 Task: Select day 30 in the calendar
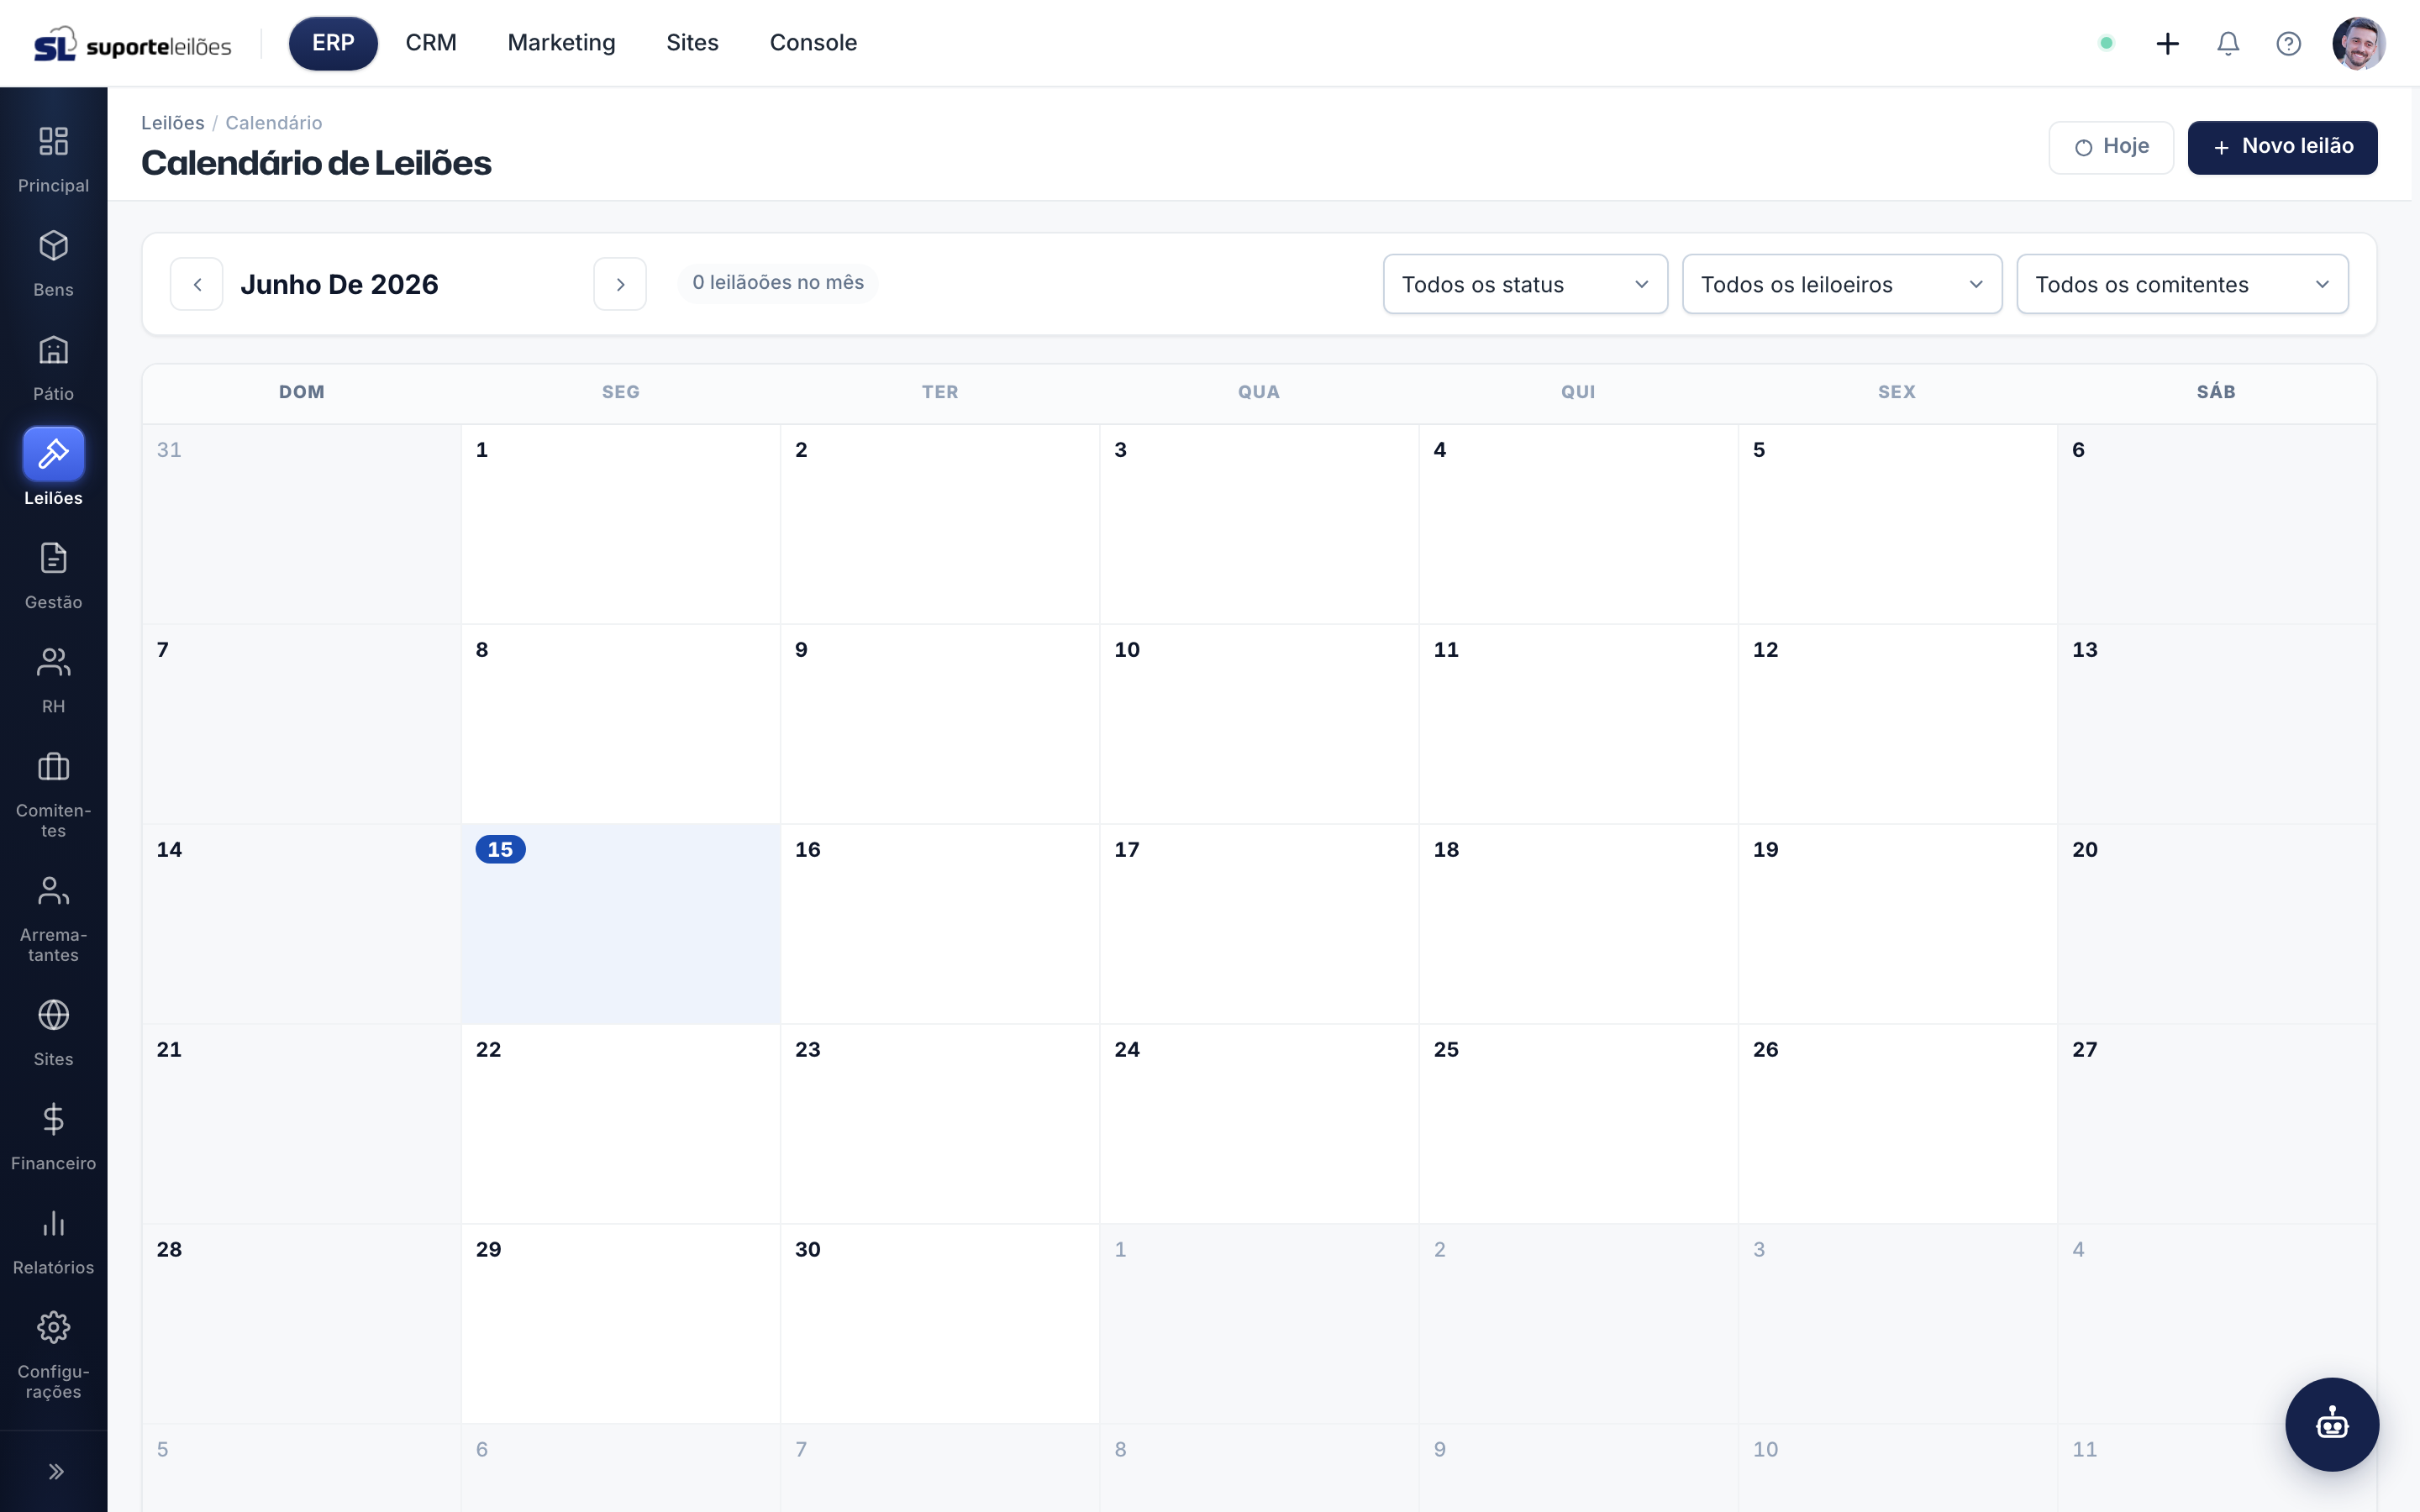pyautogui.click(x=940, y=1324)
